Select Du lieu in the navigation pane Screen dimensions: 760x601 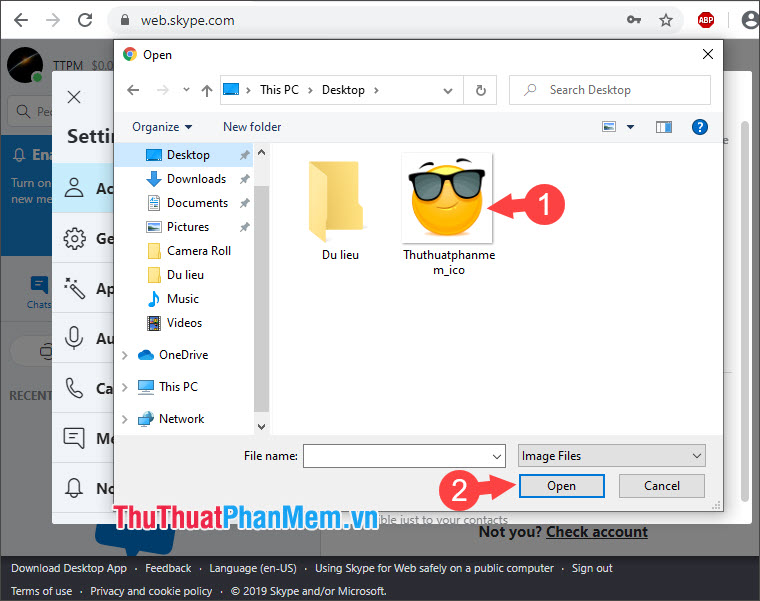click(x=184, y=275)
